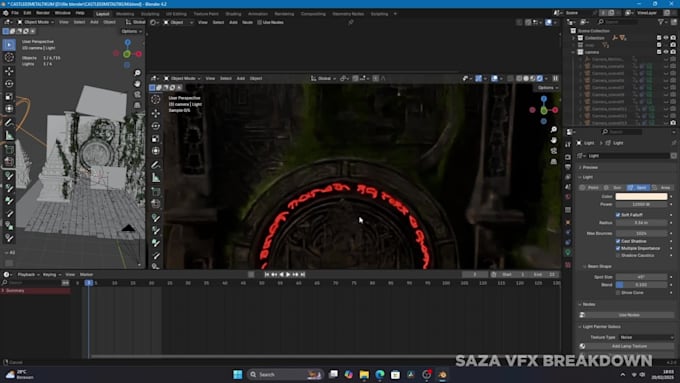Screen dimensions: 680x383
Task: Select Measure tool in rendered viewport toolbar
Action: (156, 178)
